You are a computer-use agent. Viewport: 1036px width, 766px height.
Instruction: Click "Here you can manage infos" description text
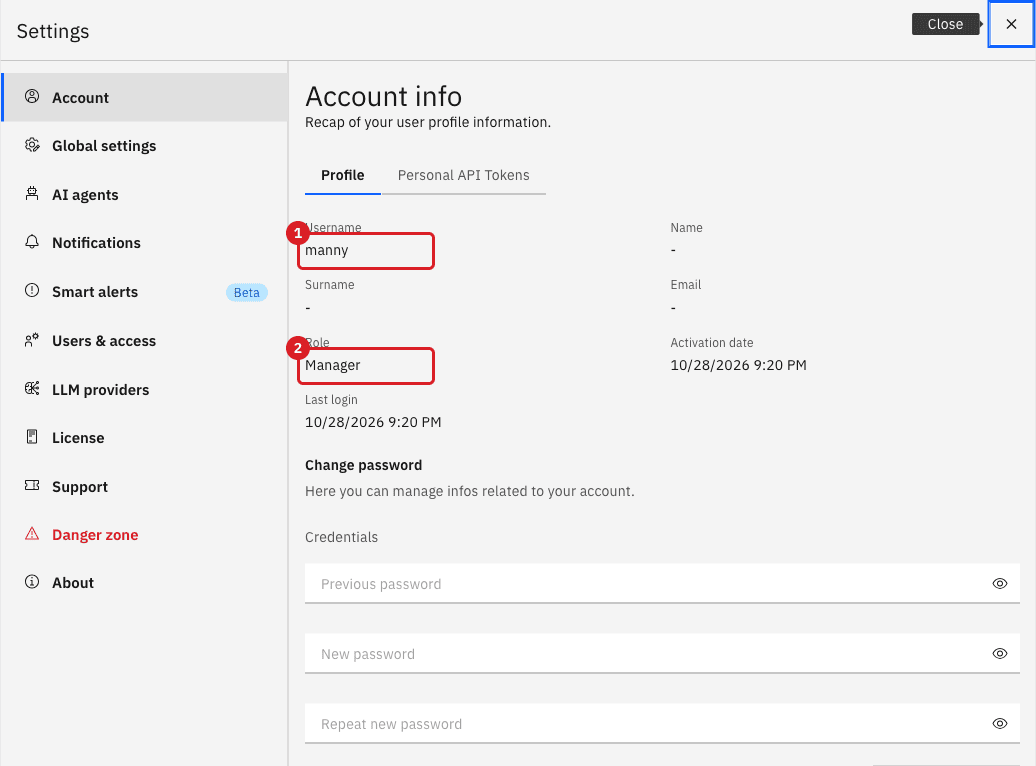[469, 491]
